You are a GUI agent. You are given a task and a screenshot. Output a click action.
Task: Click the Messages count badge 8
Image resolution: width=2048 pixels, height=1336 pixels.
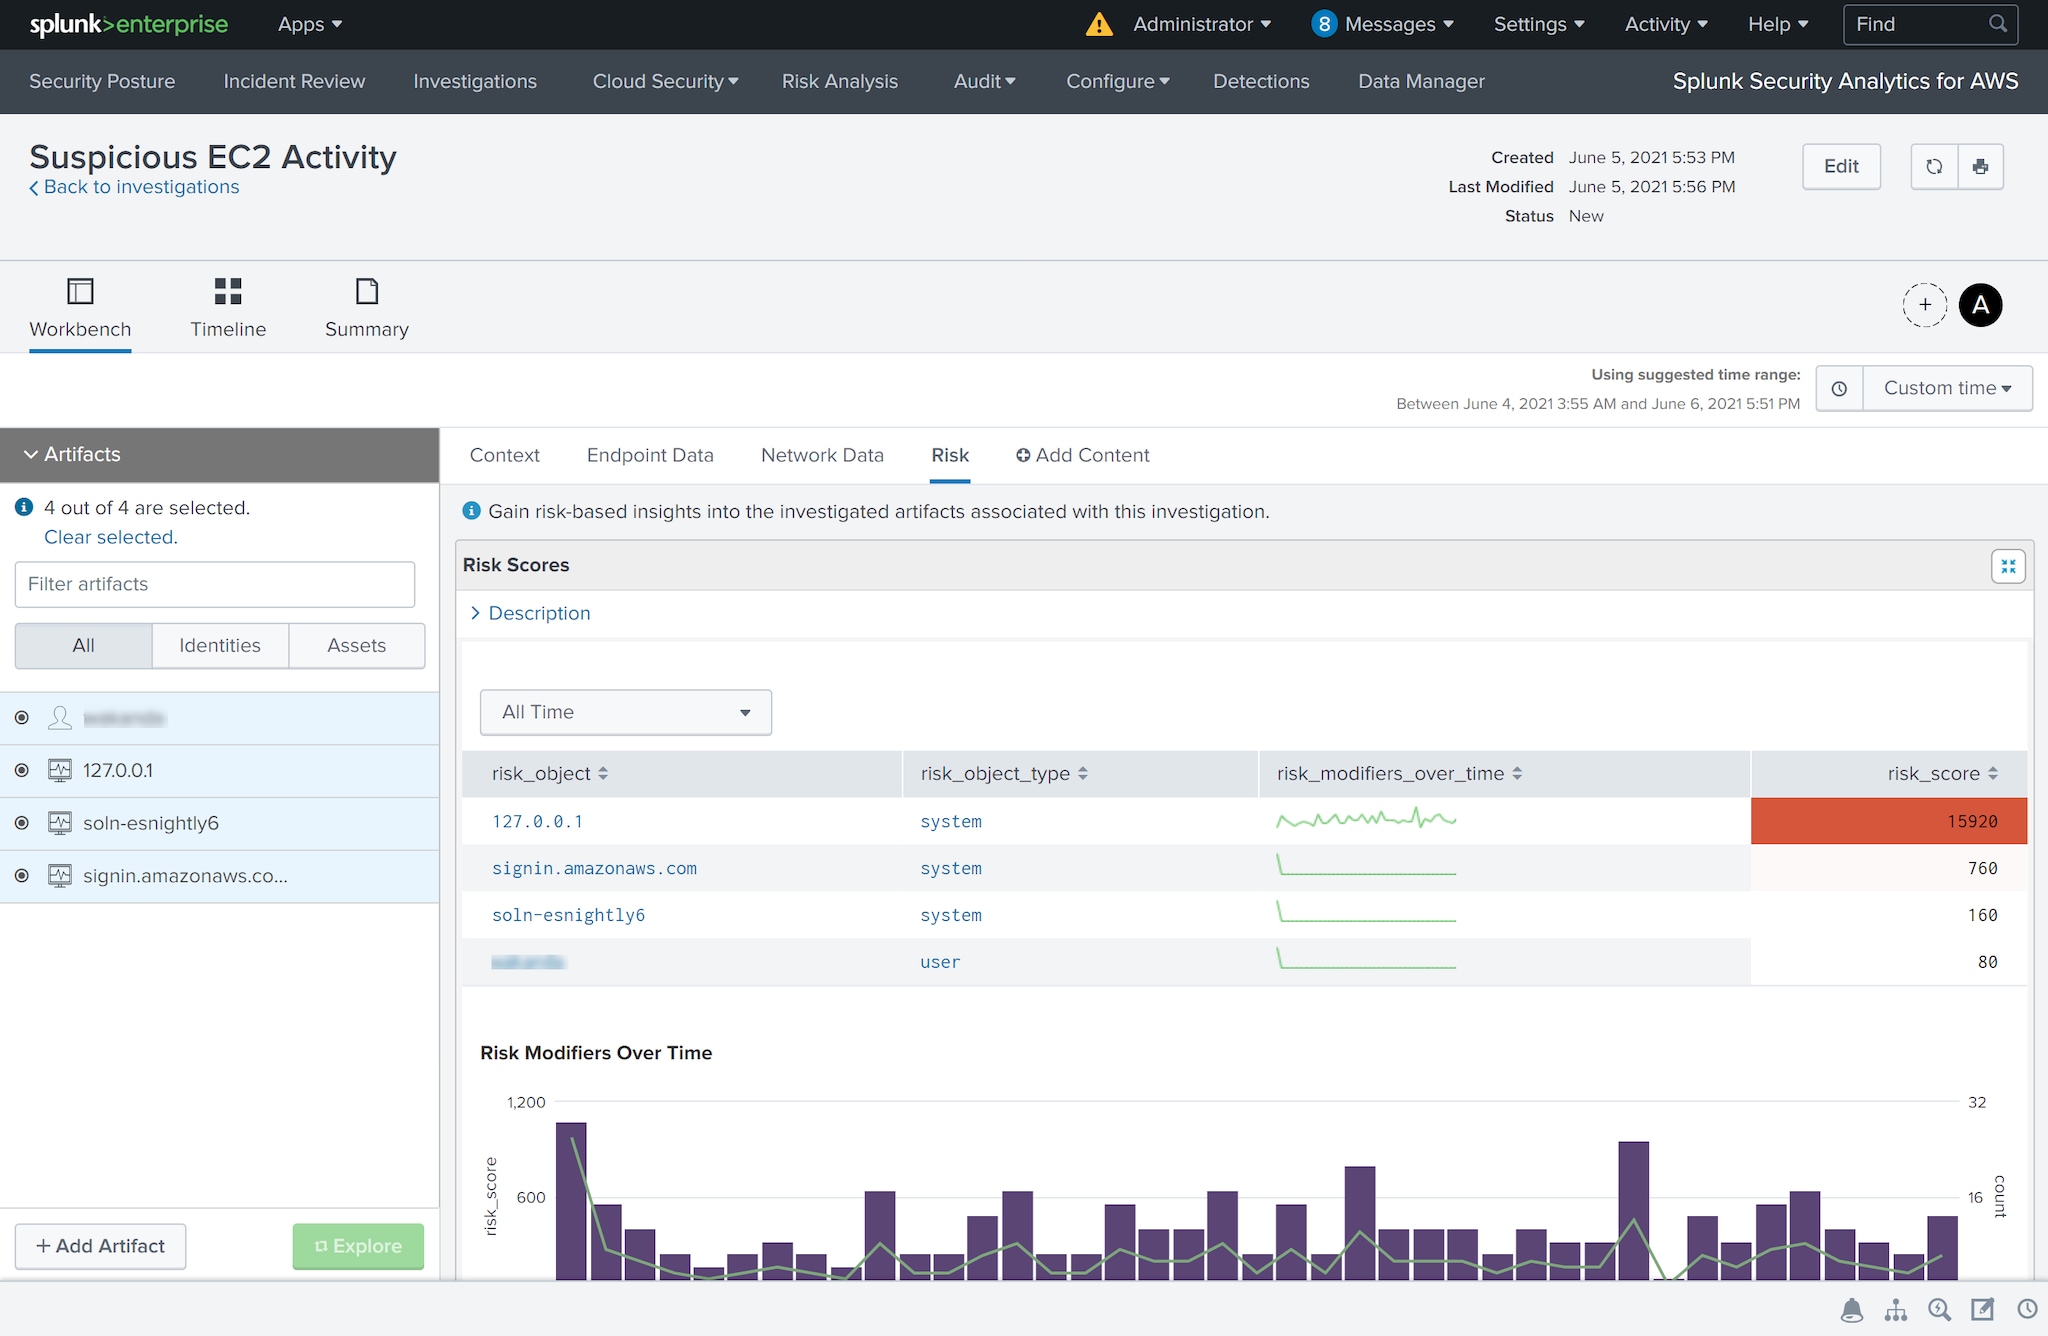pyautogui.click(x=1324, y=24)
